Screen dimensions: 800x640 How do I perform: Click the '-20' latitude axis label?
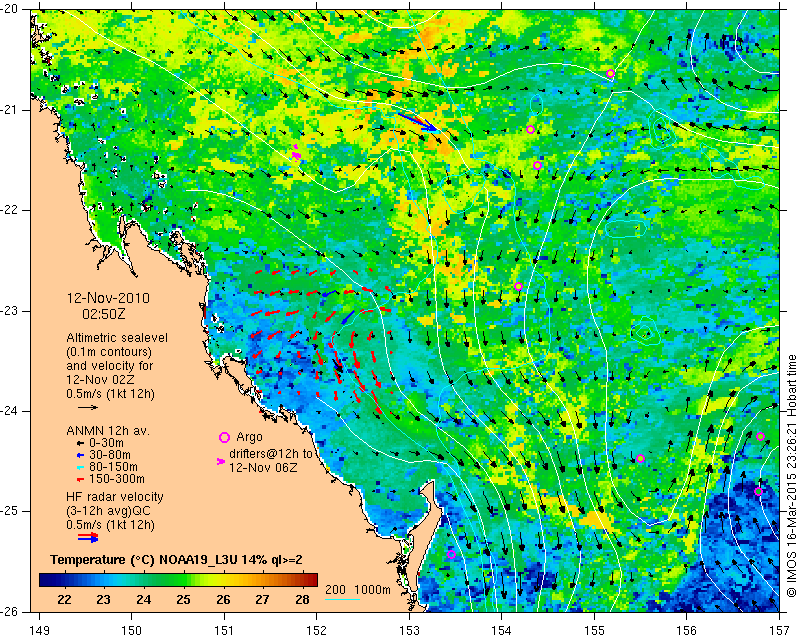pyautogui.click(x=10, y=9)
